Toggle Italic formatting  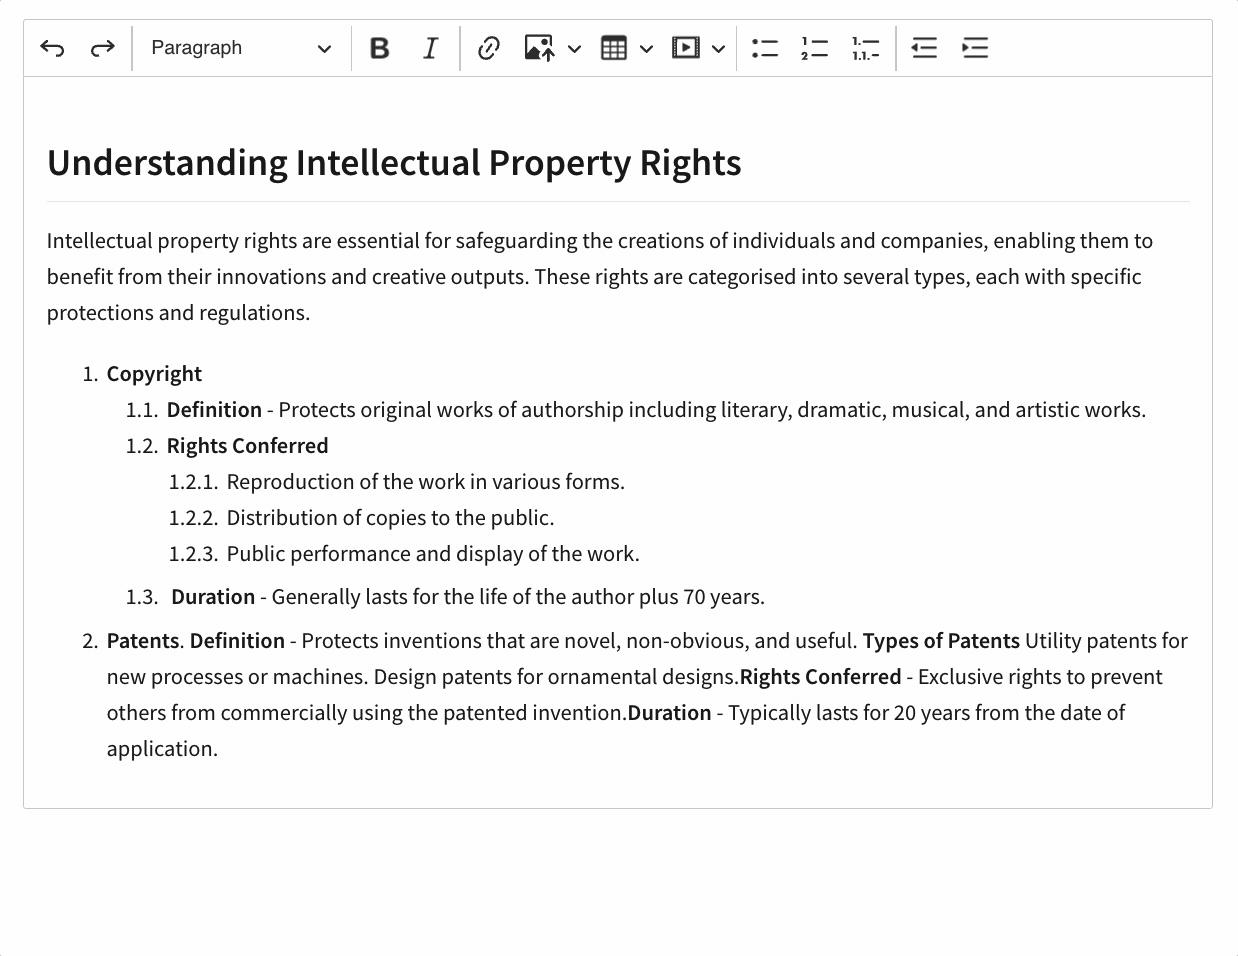pyautogui.click(x=430, y=48)
